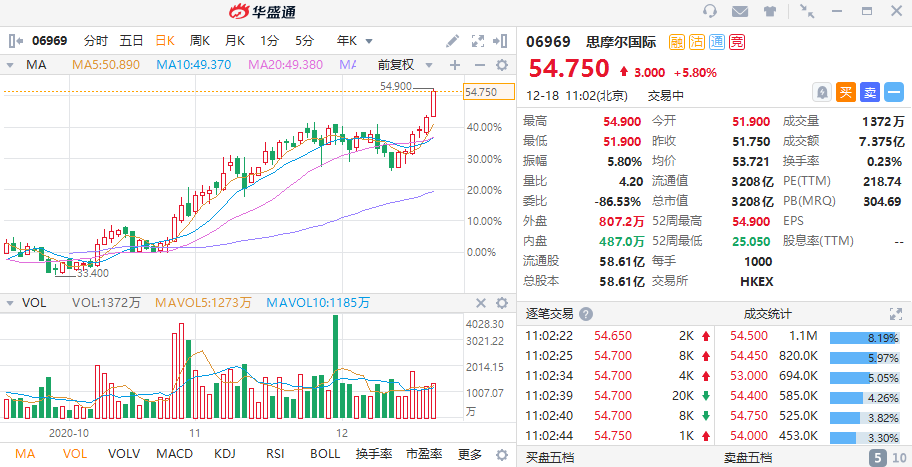Viewport: 912px width, 467px height.
Task: Toggle VOLV indicator
Action: click(122, 454)
